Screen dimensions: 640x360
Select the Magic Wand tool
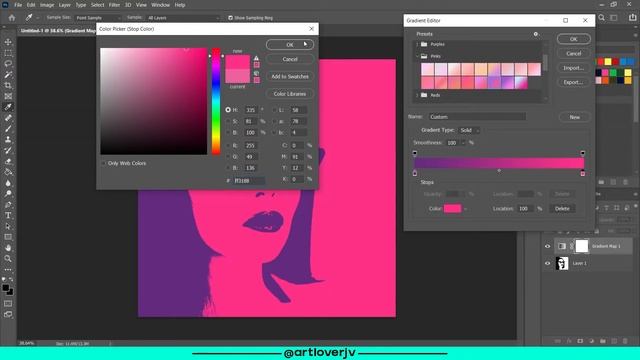click(x=8, y=75)
